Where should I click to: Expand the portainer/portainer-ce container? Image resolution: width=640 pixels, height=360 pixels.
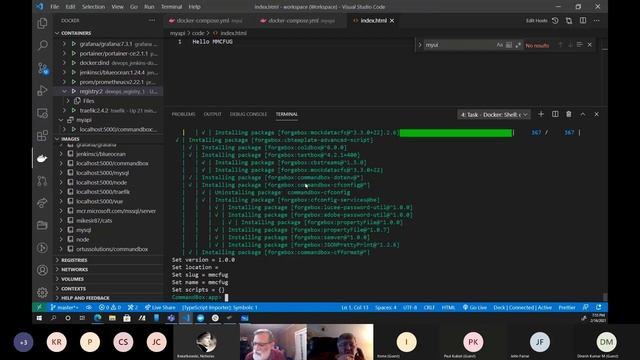click(x=64, y=53)
